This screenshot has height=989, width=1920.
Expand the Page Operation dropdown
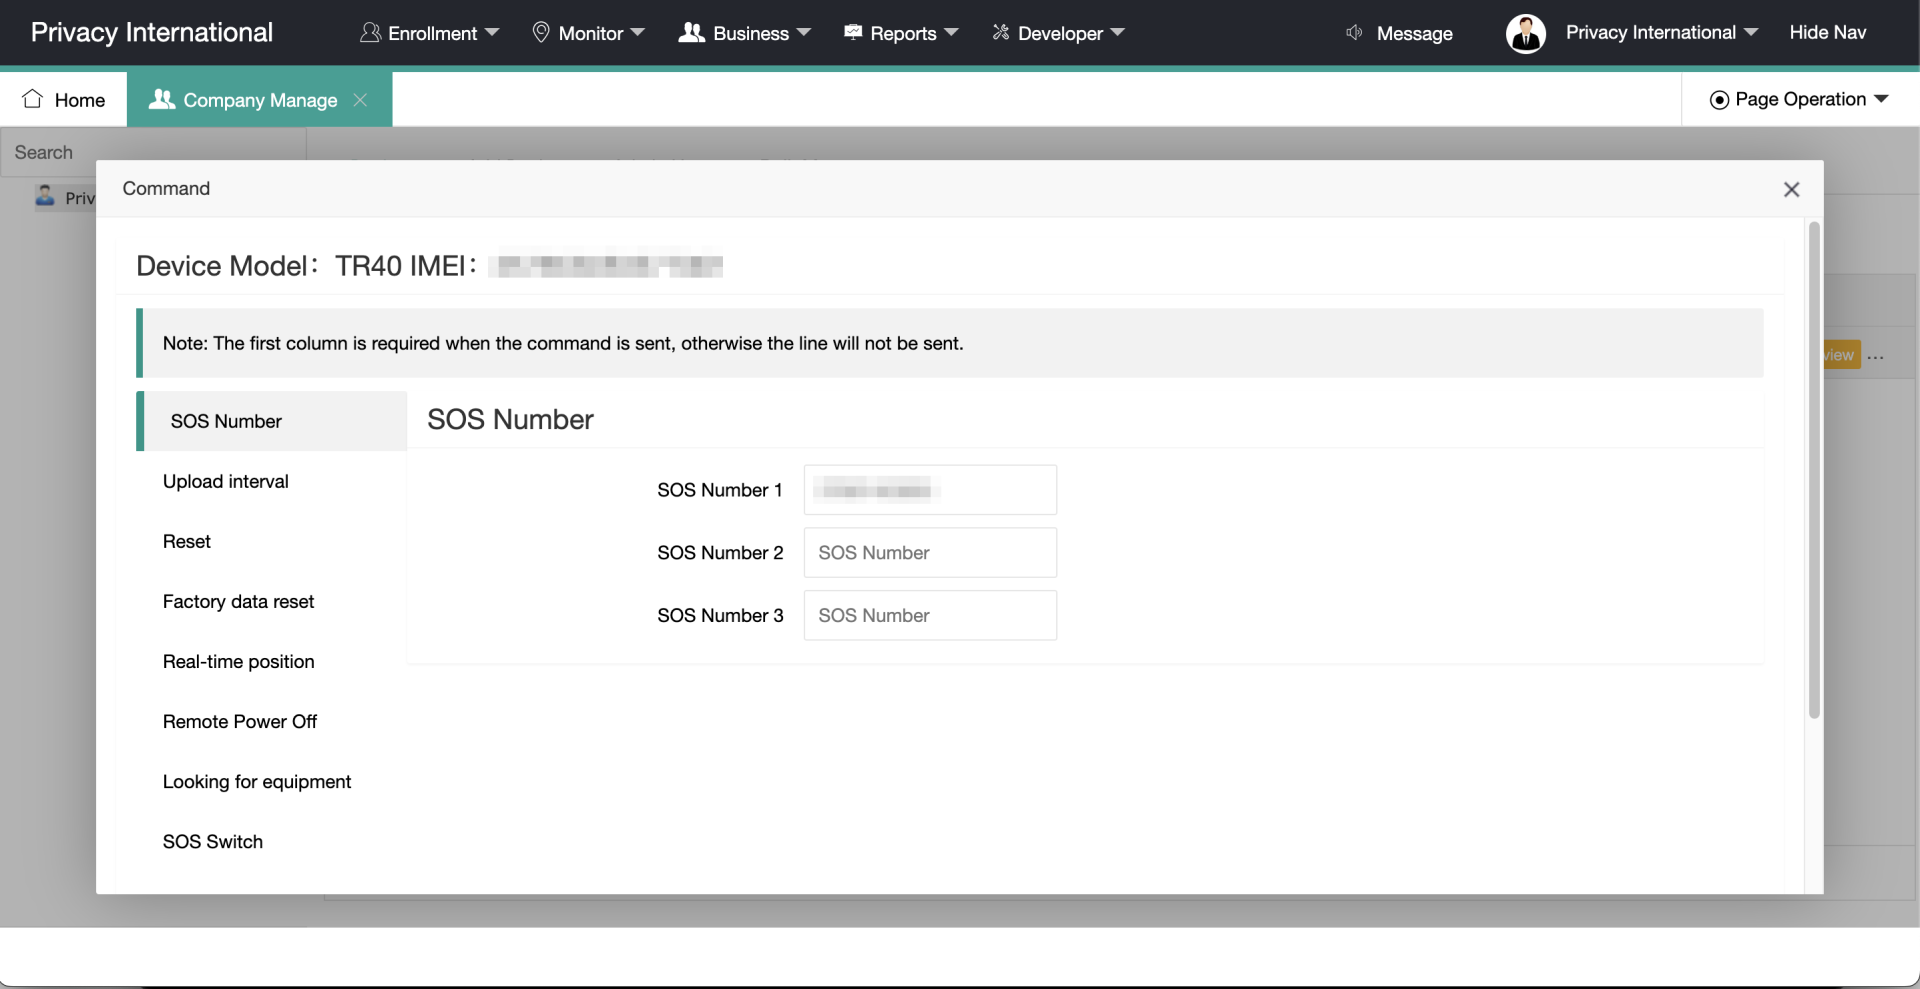point(1881,99)
